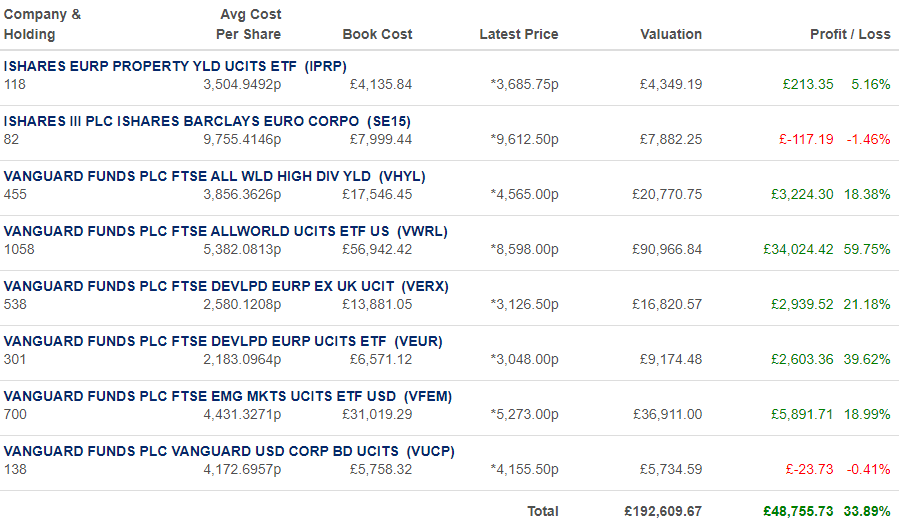Click the VUCP loss percentage -0.41%
The height and width of the screenshot is (523, 899).
click(x=868, y=470)
